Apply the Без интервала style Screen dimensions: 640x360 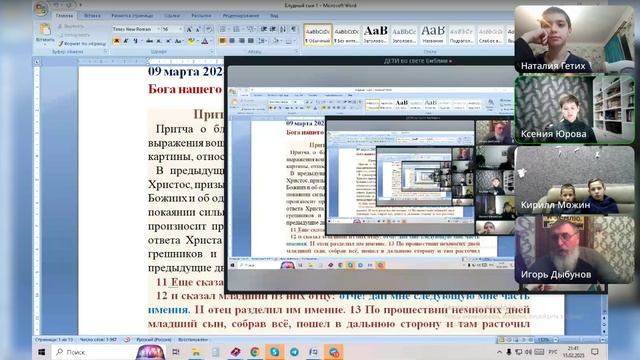click(x=346, y=34)
